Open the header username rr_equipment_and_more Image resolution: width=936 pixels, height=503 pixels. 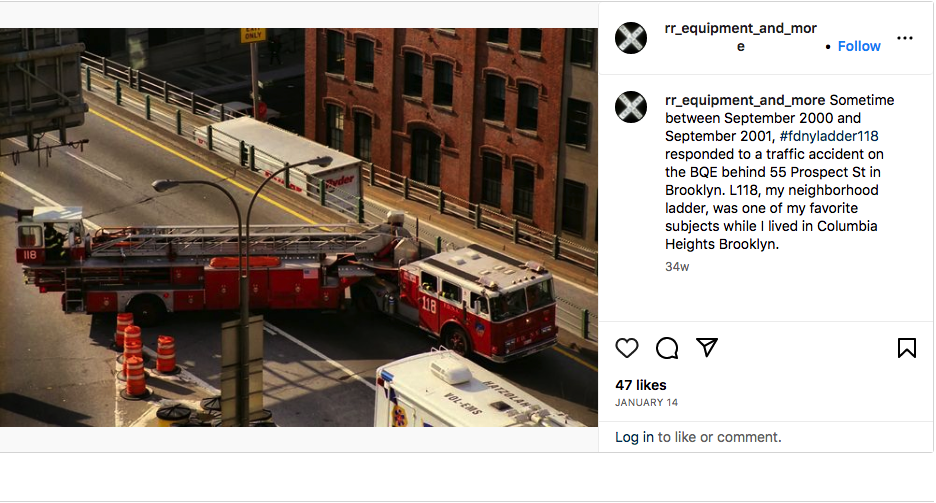740,37
